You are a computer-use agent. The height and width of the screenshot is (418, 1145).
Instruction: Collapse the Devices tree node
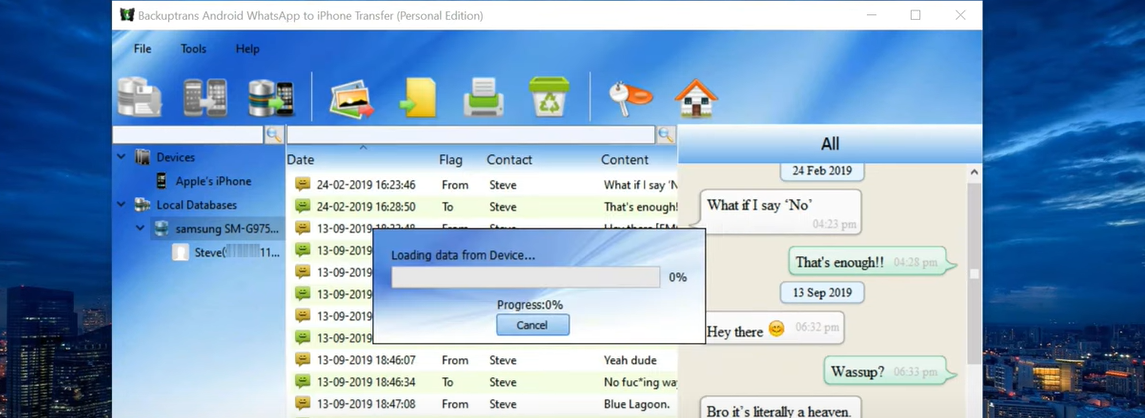pos(120,157)
